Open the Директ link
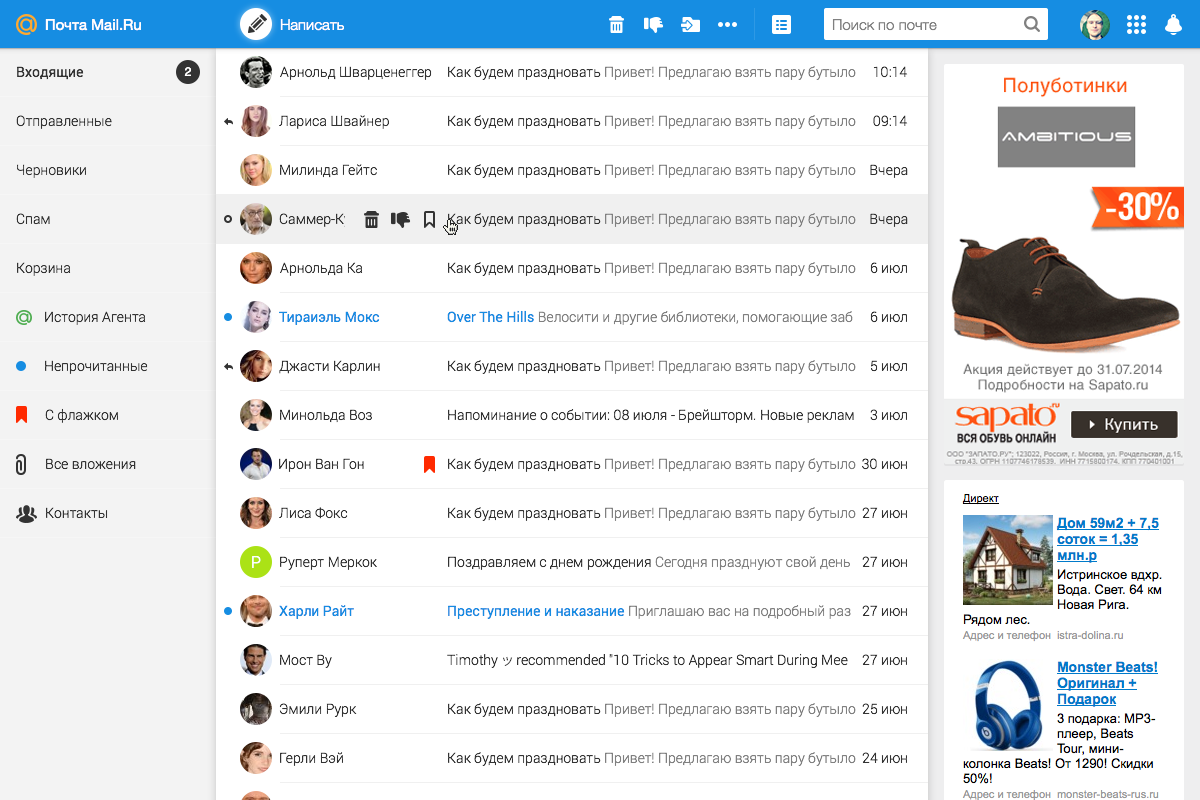This screenshot has height=800, width=1200. pyautogui.click(x=981, y=498)
